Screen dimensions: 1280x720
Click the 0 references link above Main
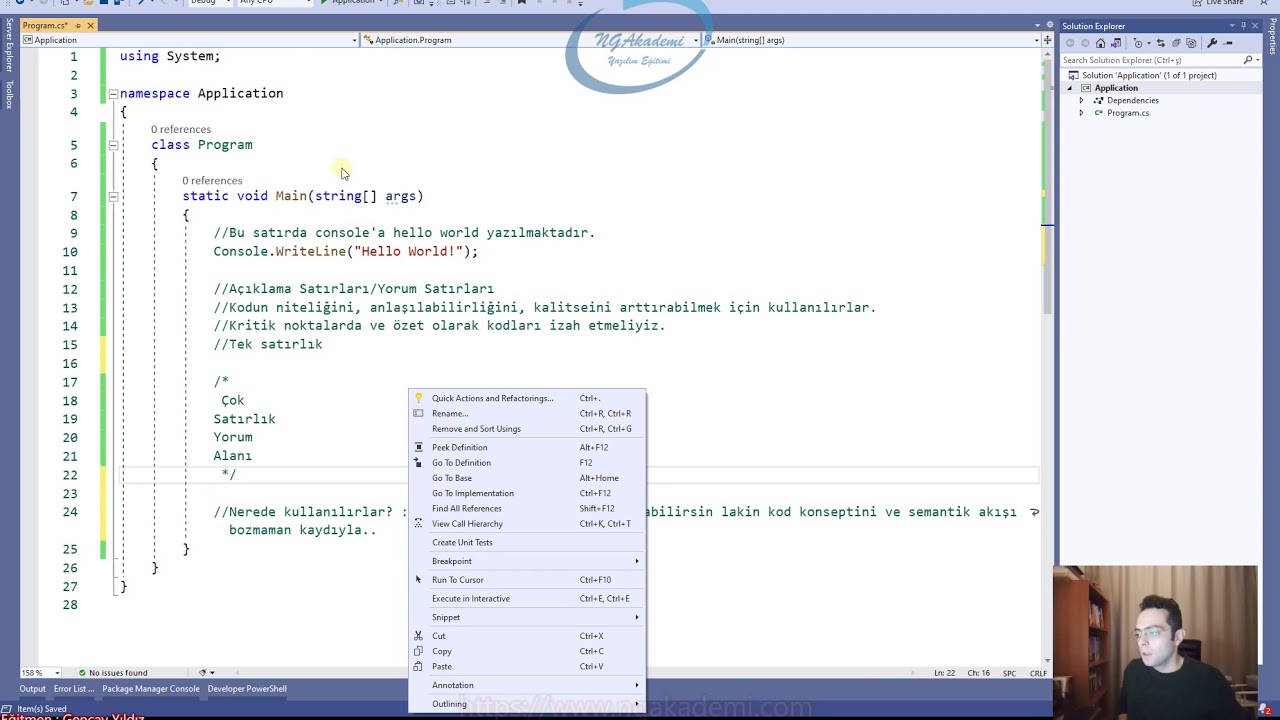[212, 181]
